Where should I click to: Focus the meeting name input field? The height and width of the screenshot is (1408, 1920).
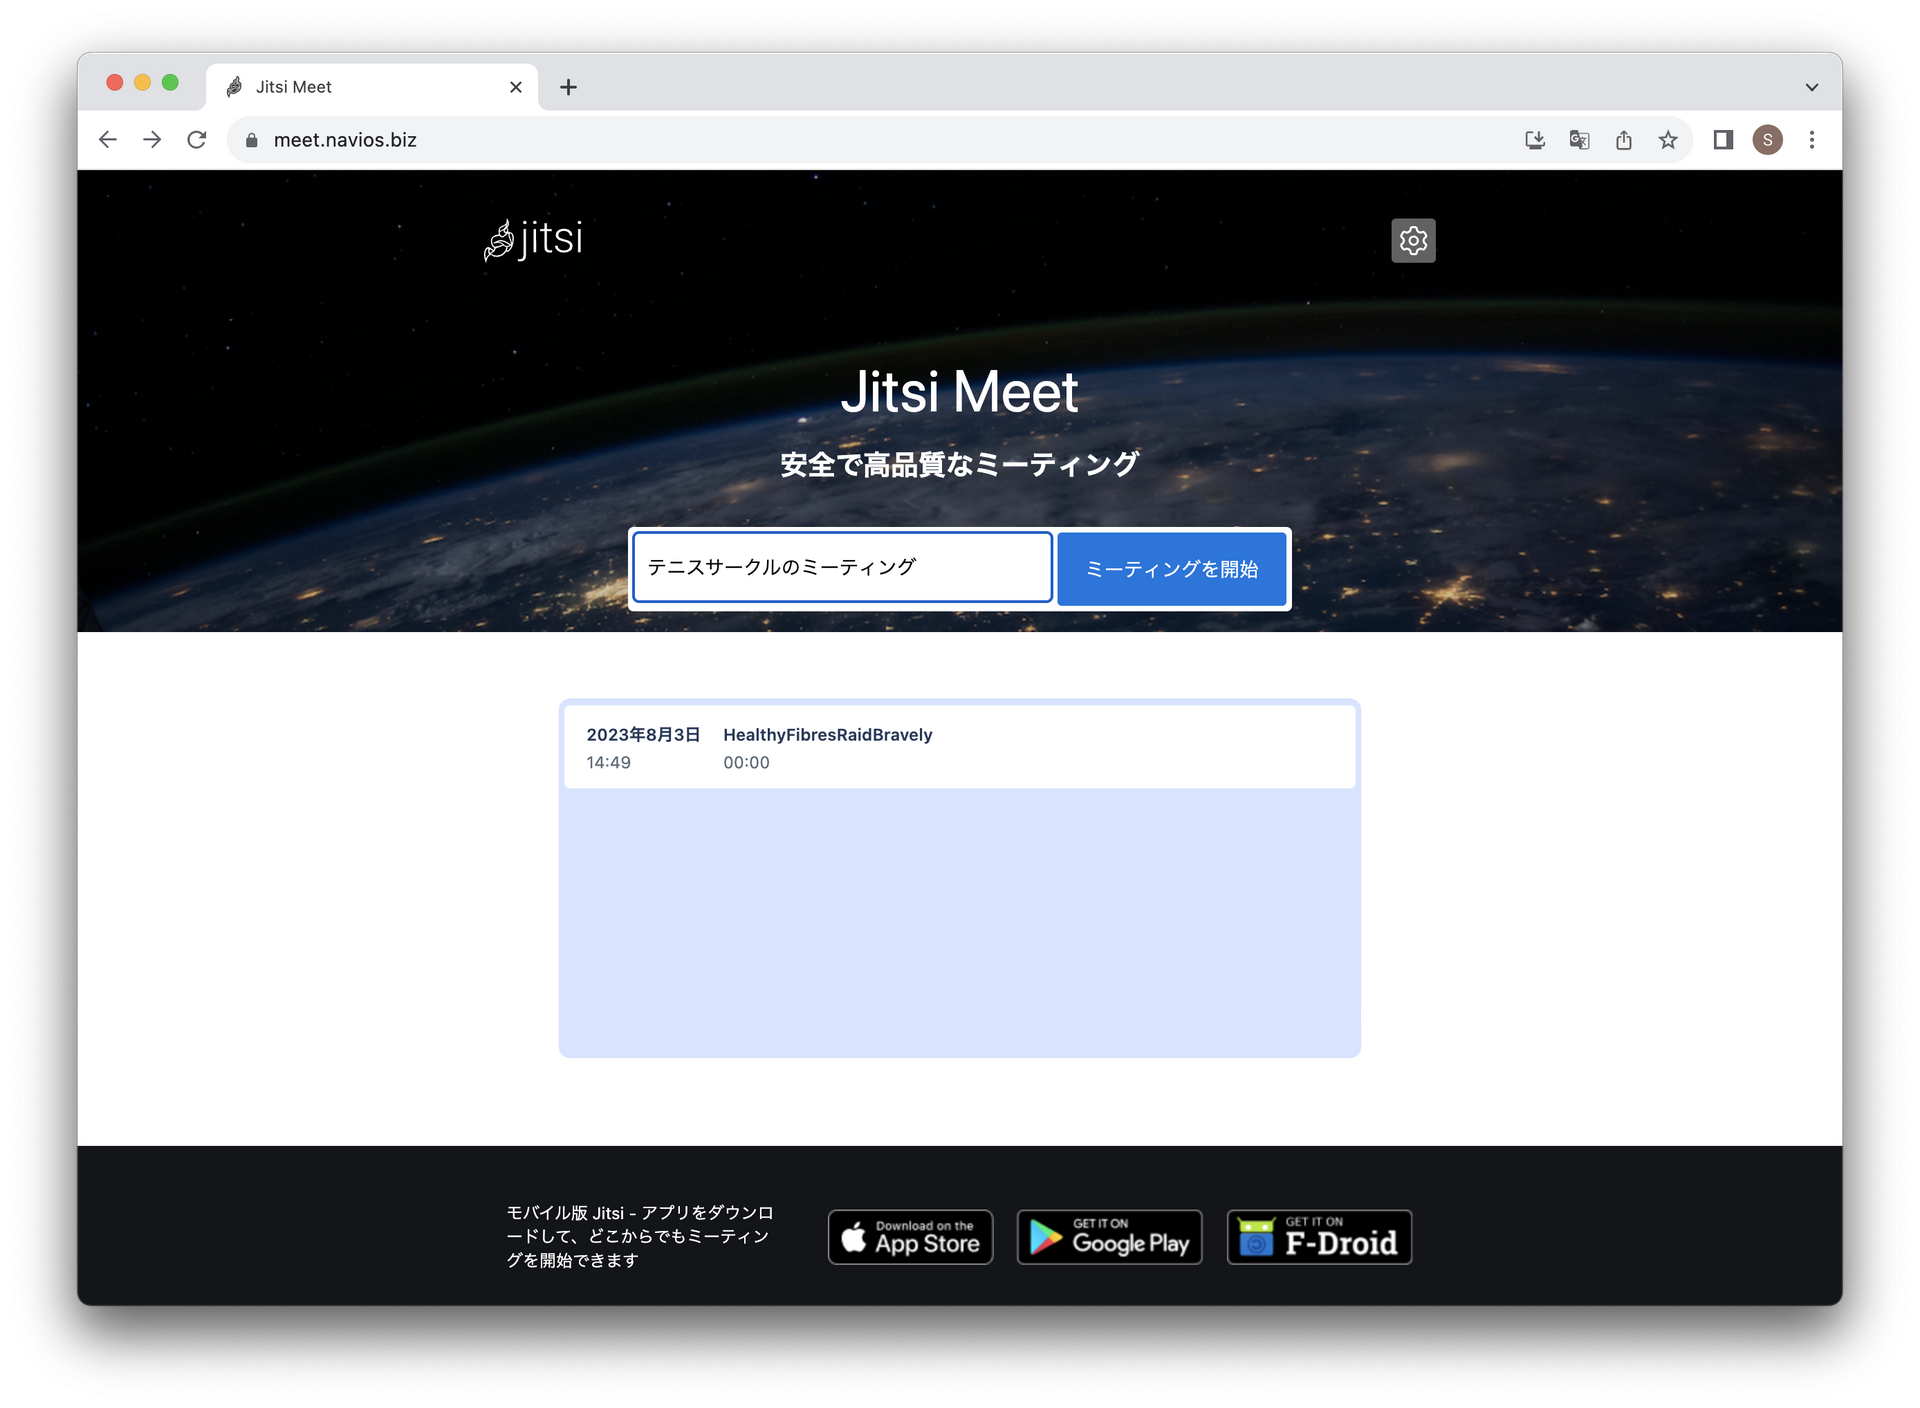pos(843,567)
